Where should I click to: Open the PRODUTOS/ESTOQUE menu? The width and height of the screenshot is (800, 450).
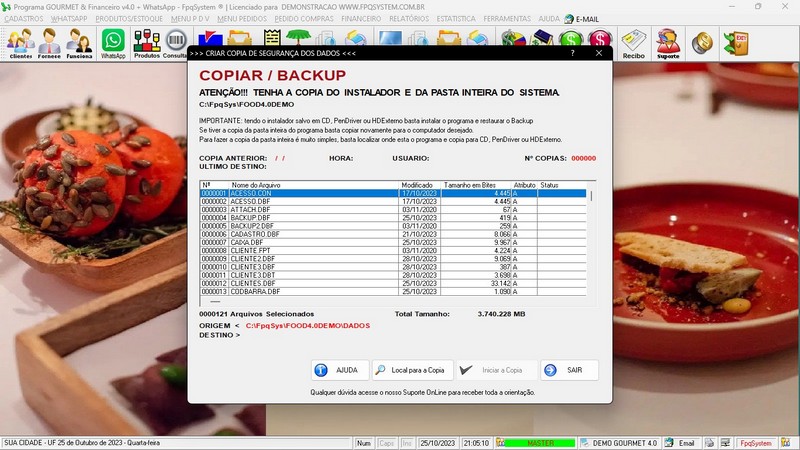tap(129, 19)
